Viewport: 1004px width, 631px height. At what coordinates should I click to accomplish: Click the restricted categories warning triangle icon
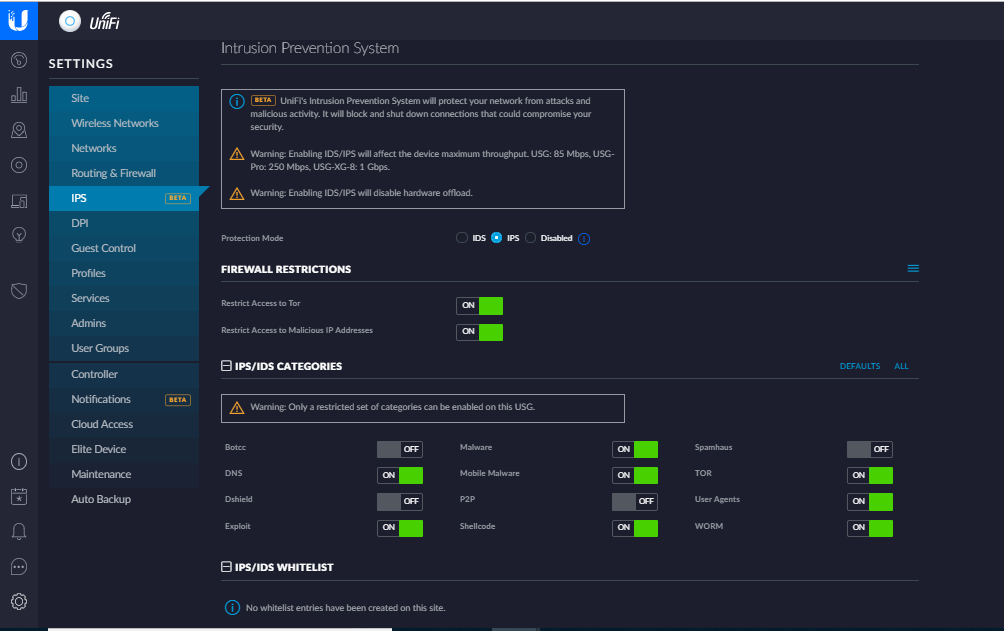click(237, 408)
